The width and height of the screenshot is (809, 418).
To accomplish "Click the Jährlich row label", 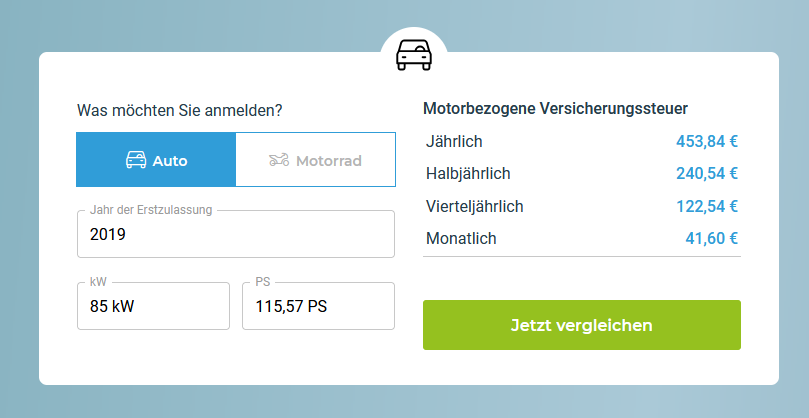I will pyautogui.click(x=453, y=141).
